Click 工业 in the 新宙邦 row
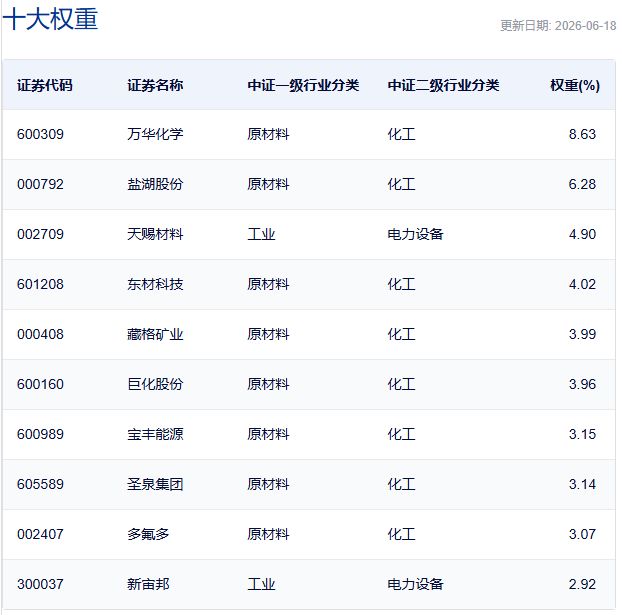Image resolution: width=622 pixels, height=615 pixels. (x=261, y=584)
